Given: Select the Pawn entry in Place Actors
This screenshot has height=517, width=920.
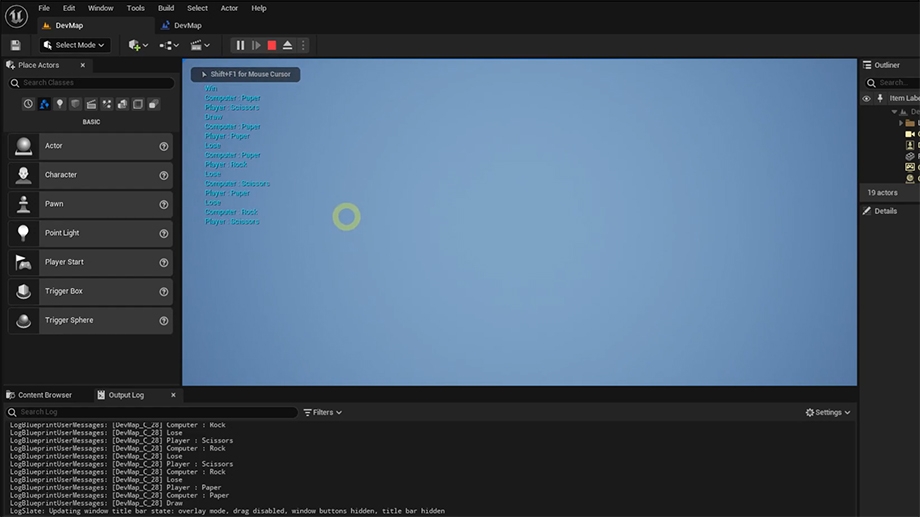Looking at the screenshot, I should pos(90,204).
